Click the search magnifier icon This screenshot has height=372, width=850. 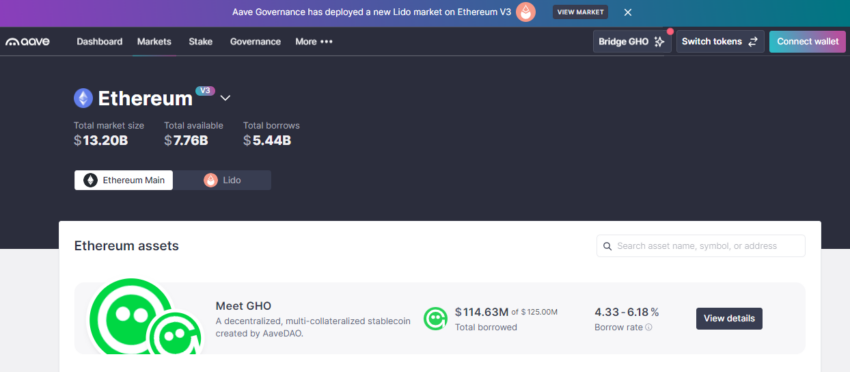tap(607, 246)
